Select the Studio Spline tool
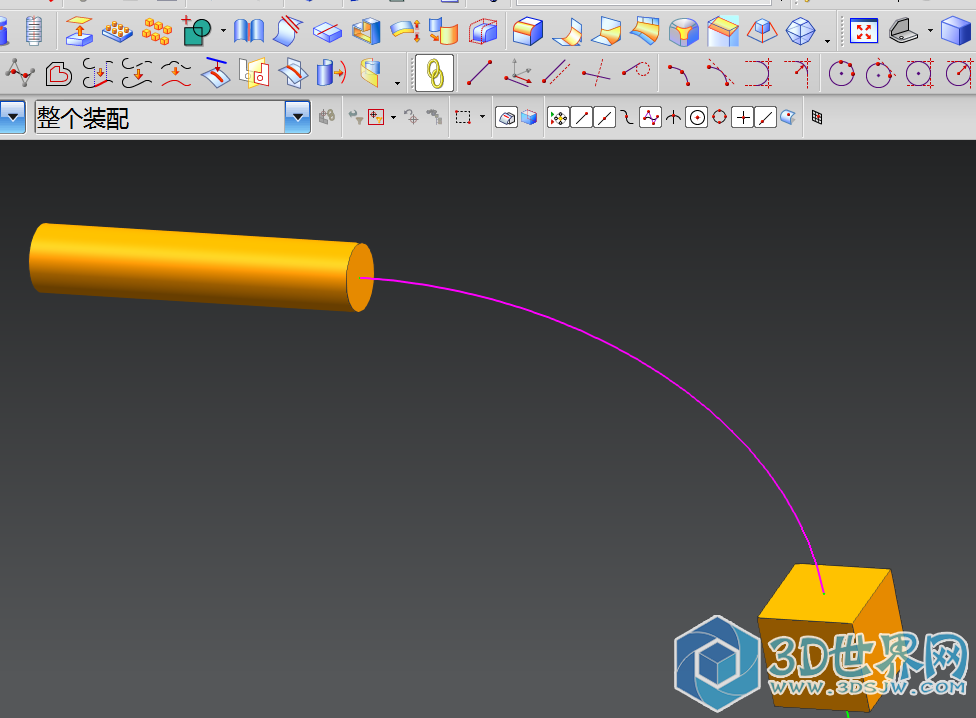This screenshot has width=976, height=718. 19,73
